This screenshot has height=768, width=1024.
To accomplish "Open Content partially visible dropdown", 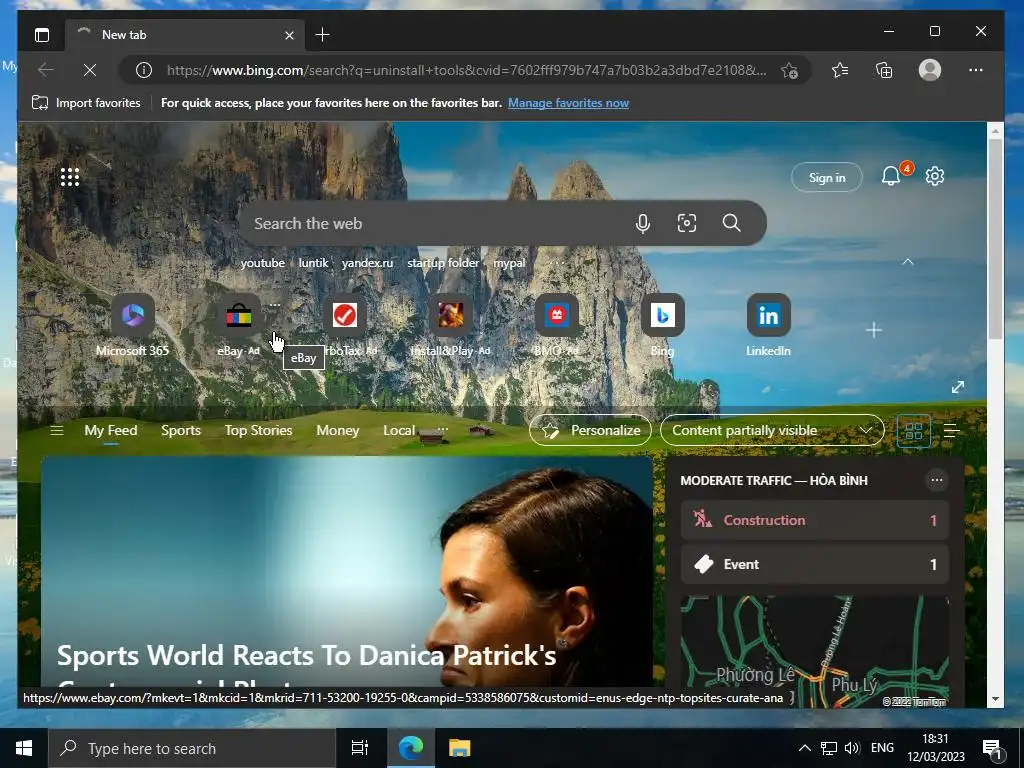I will (x=772, y=430).
